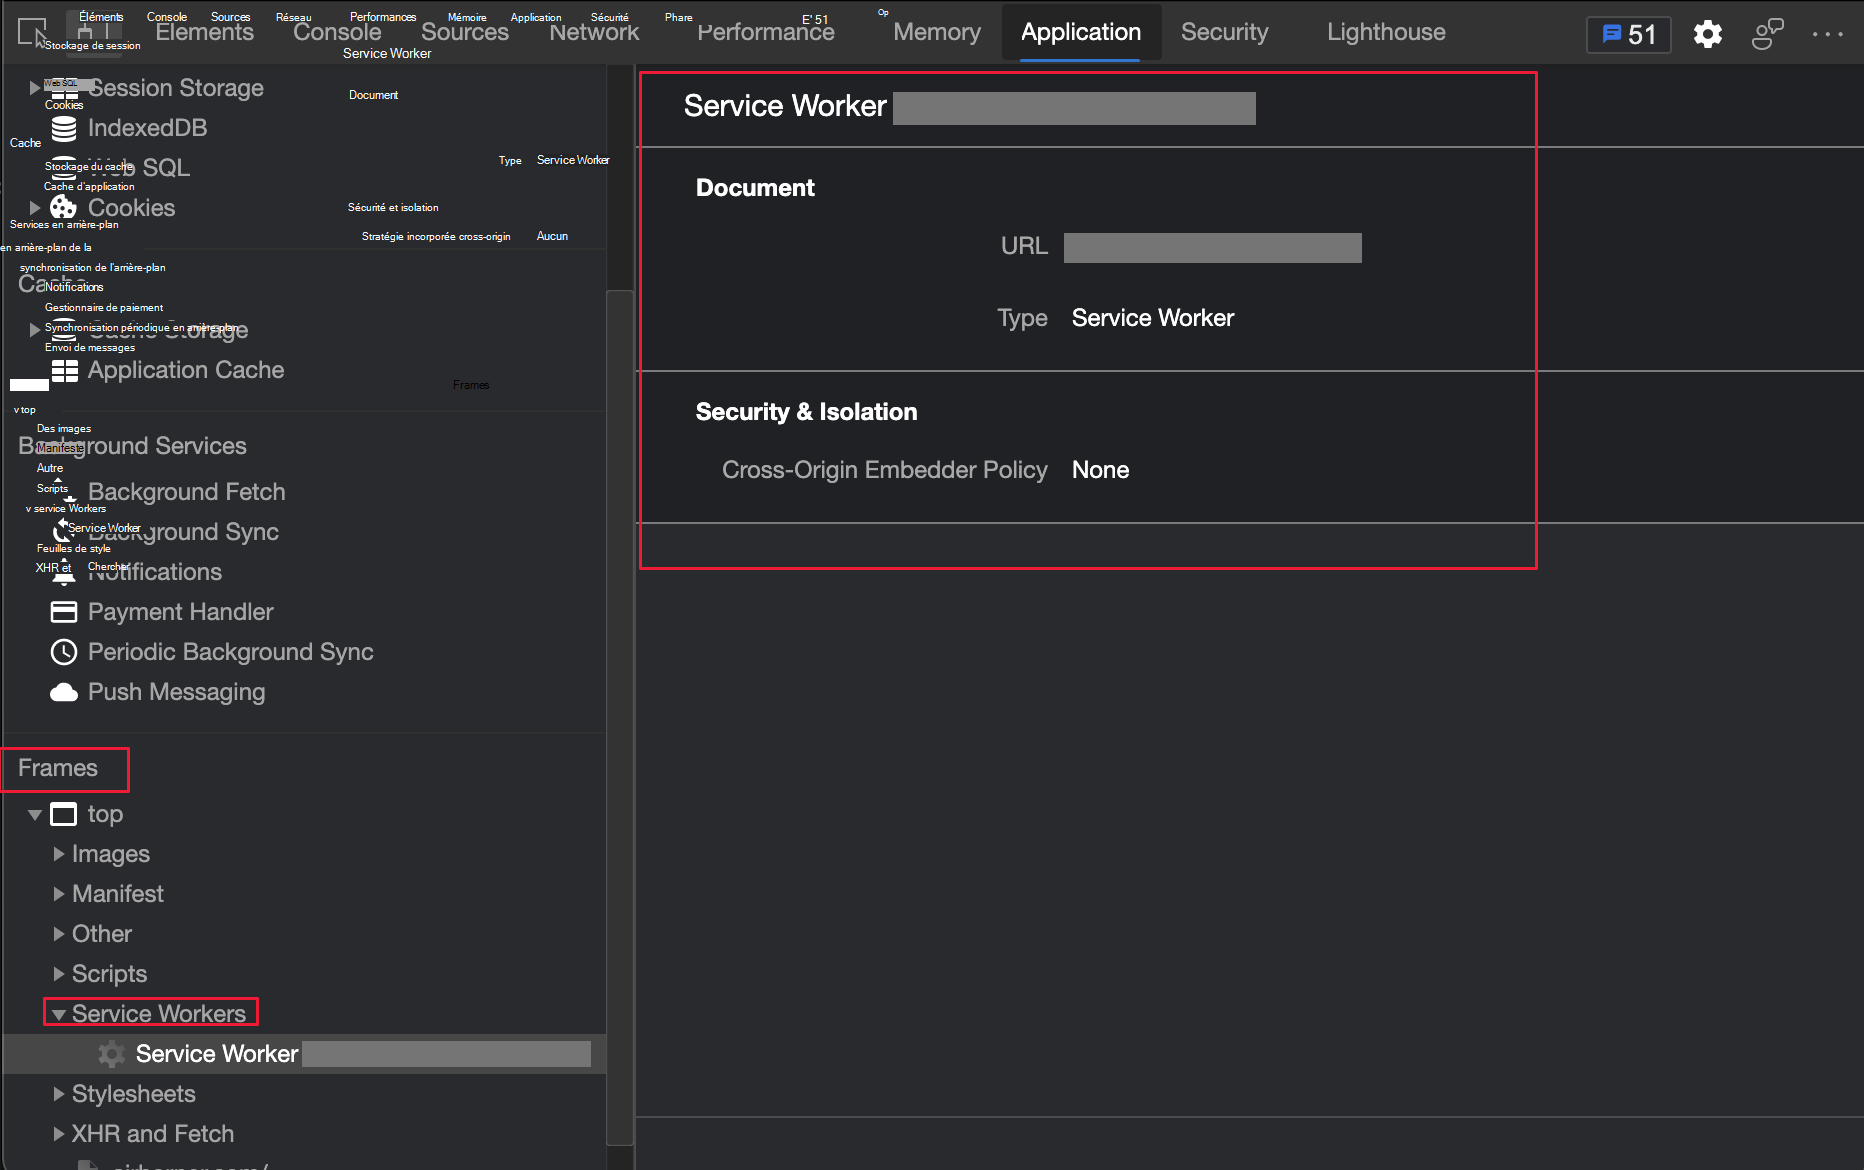Select IndexedDB in the sidebar

[147, 128]
